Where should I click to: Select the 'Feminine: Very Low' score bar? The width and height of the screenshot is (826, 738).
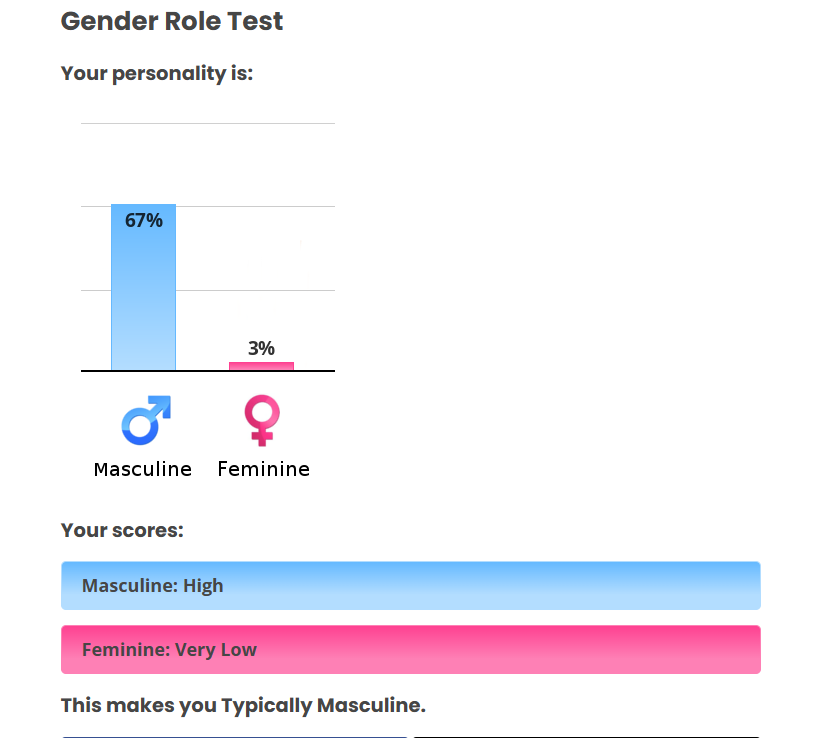pos(410,649)
